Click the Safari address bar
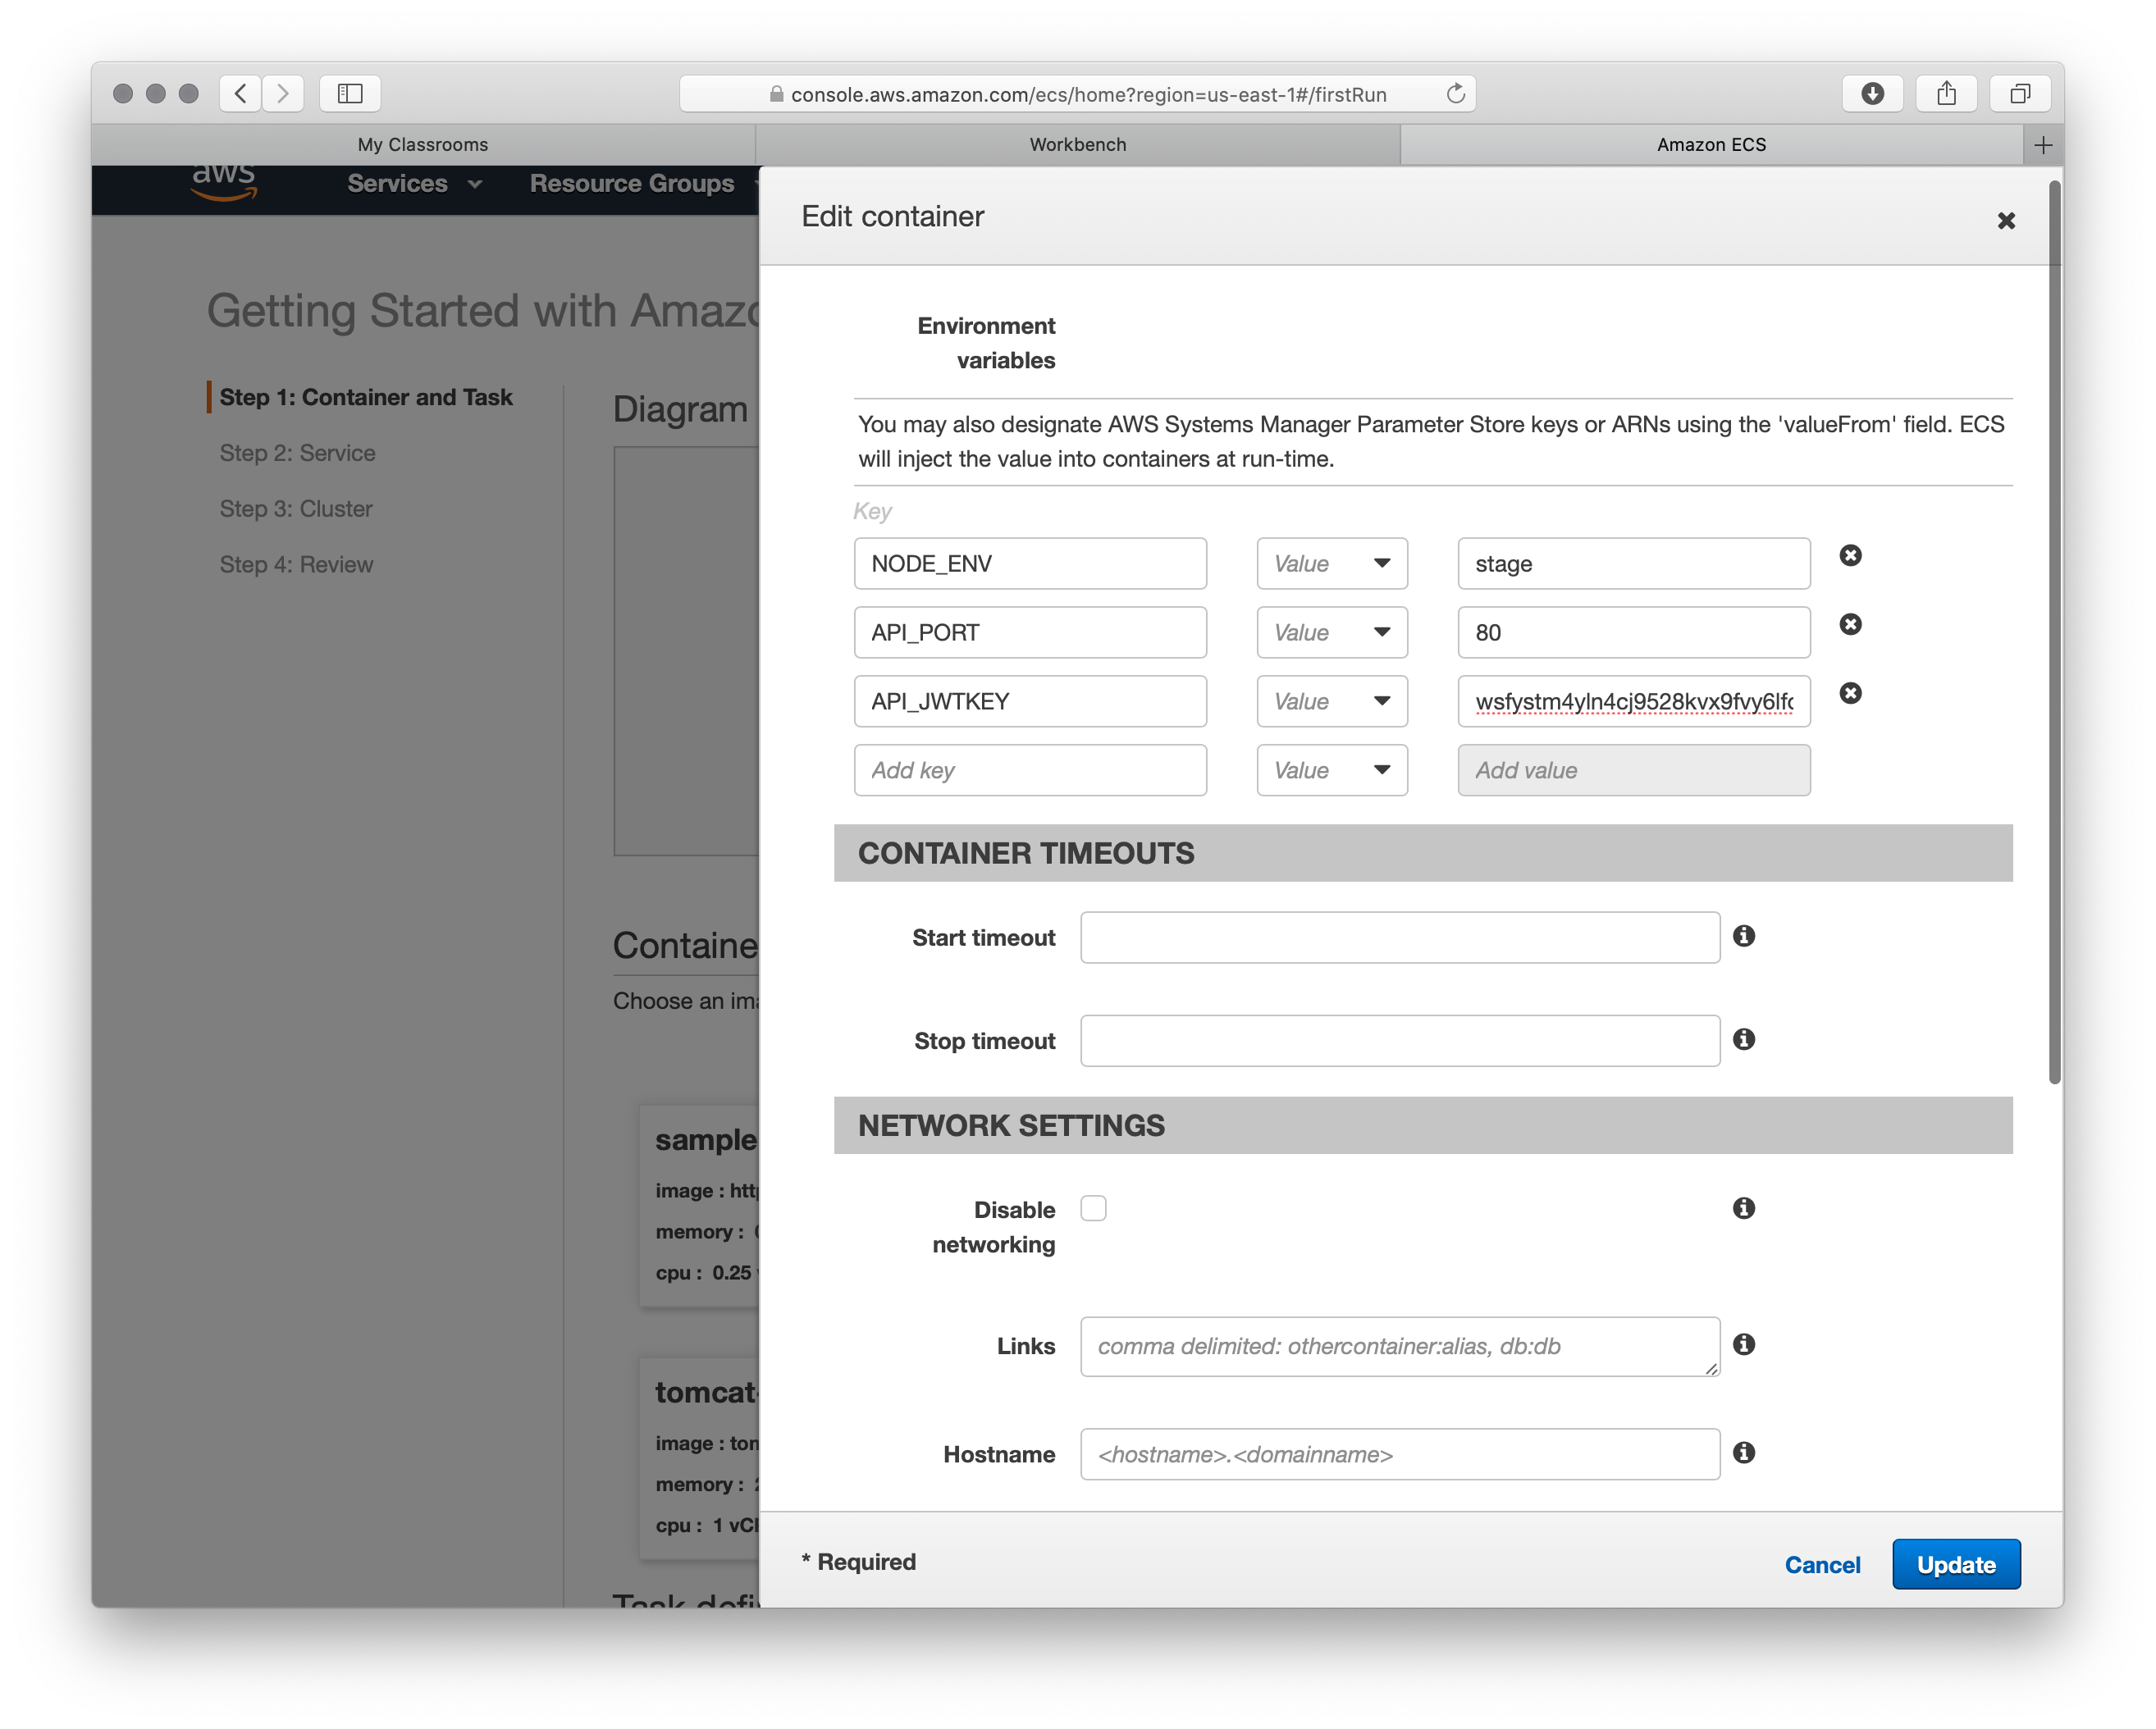This screenshot has width=2156, height=1729. point(1078,94)
